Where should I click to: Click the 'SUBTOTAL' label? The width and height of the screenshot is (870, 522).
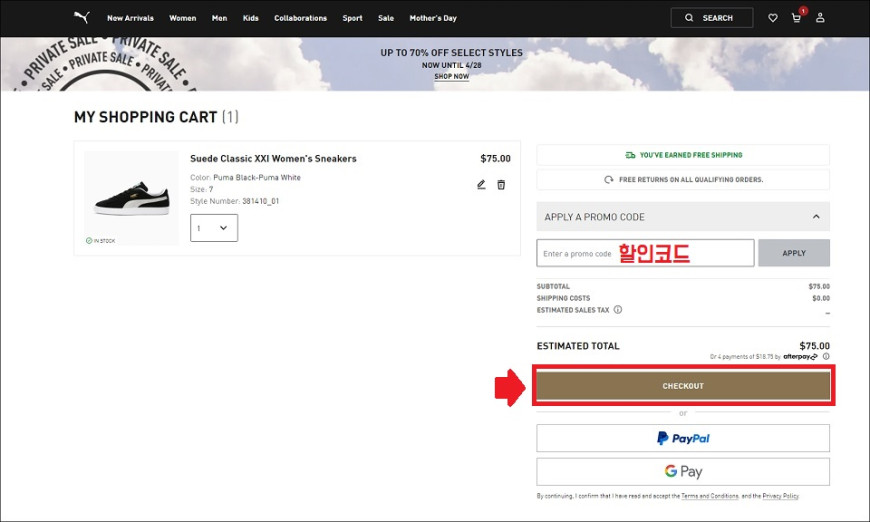[553, 287]
